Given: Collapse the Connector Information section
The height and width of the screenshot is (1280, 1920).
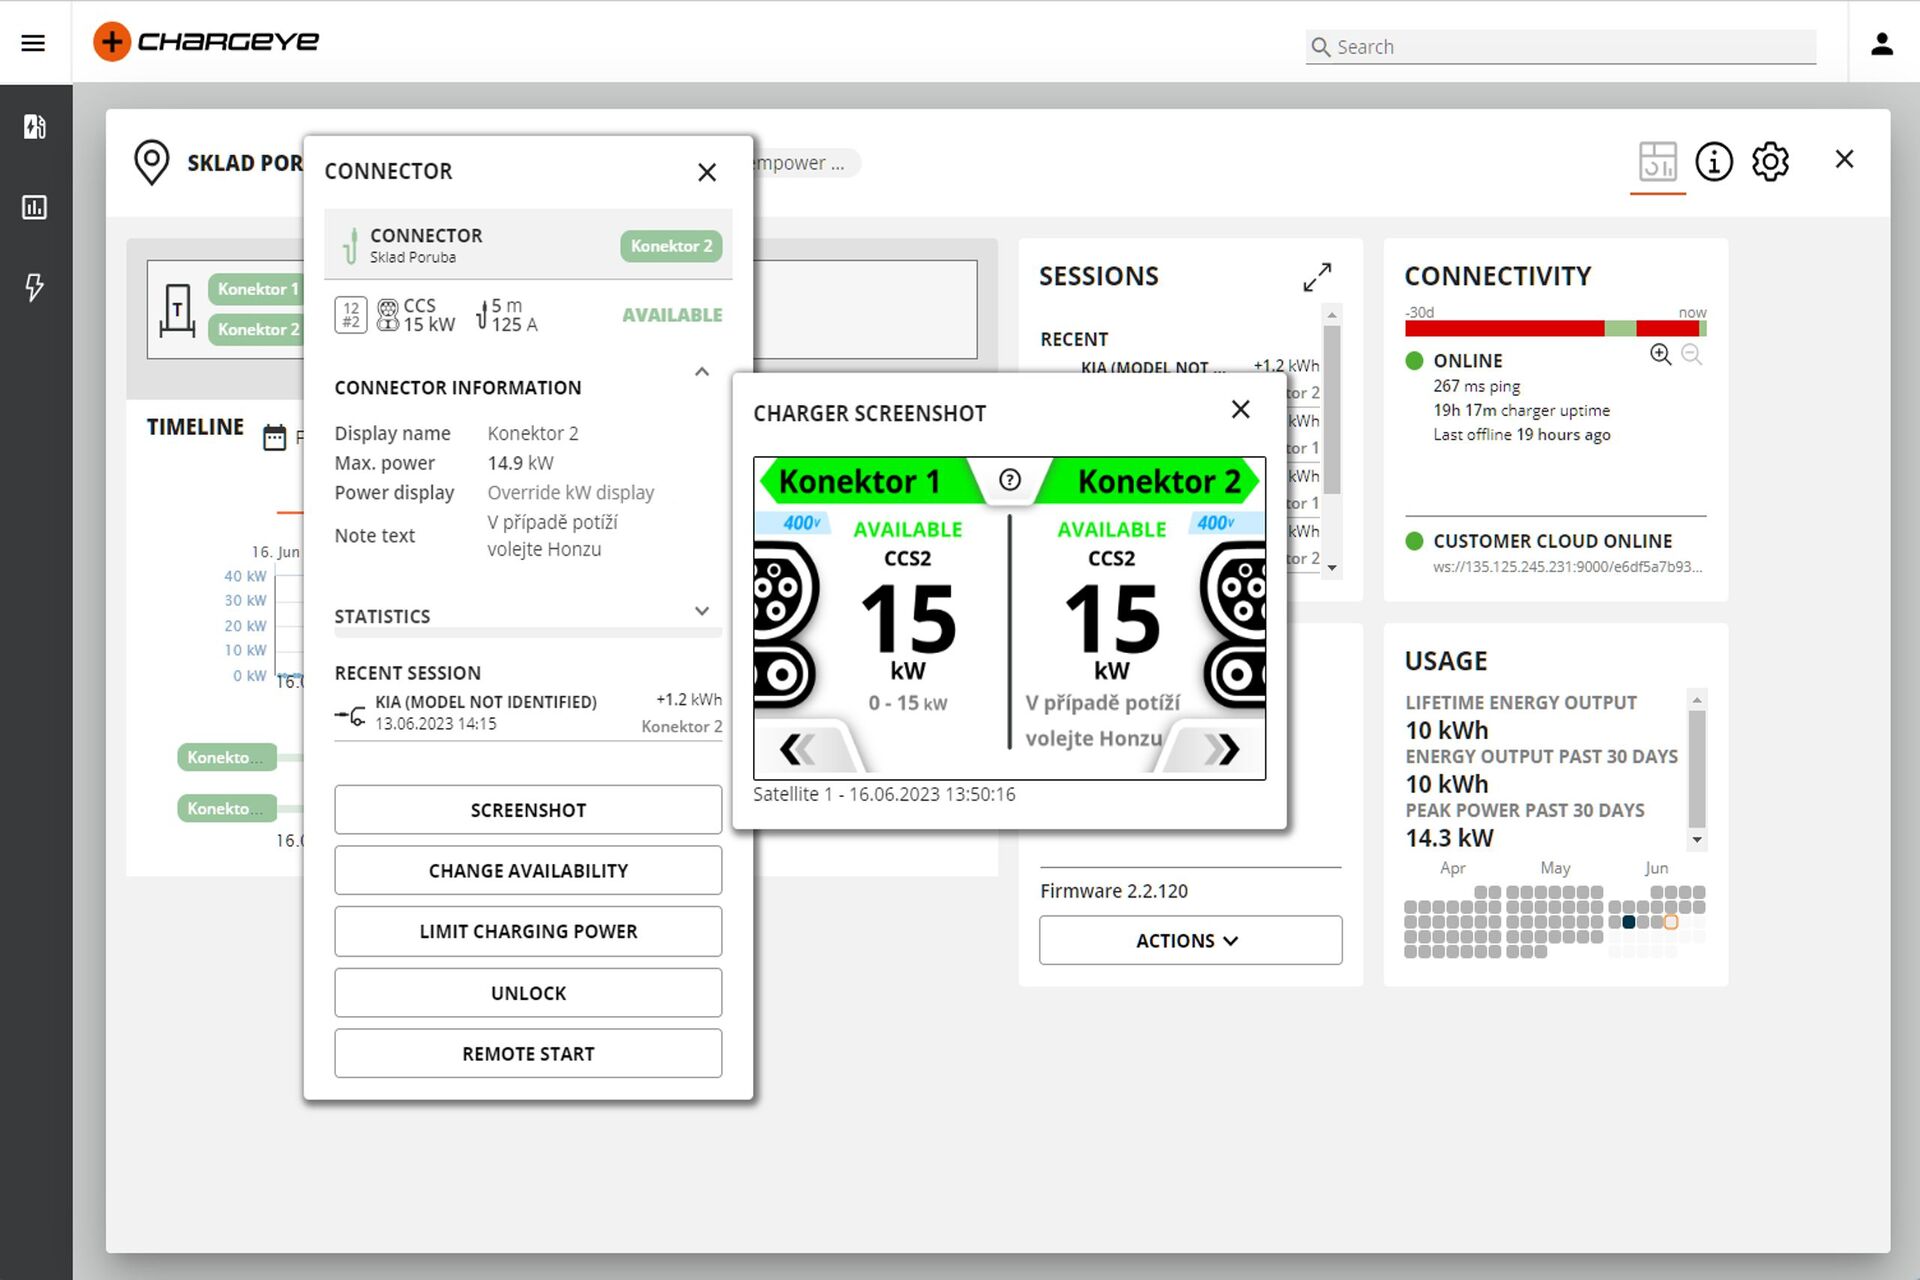Looking at the screenshot, I should pos(702,373).
